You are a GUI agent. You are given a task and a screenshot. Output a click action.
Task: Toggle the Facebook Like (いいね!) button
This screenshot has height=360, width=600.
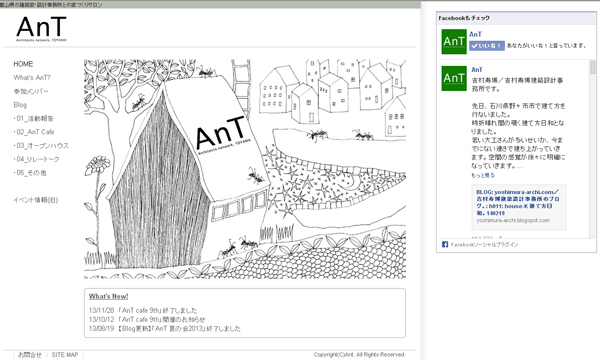point(487,46)
